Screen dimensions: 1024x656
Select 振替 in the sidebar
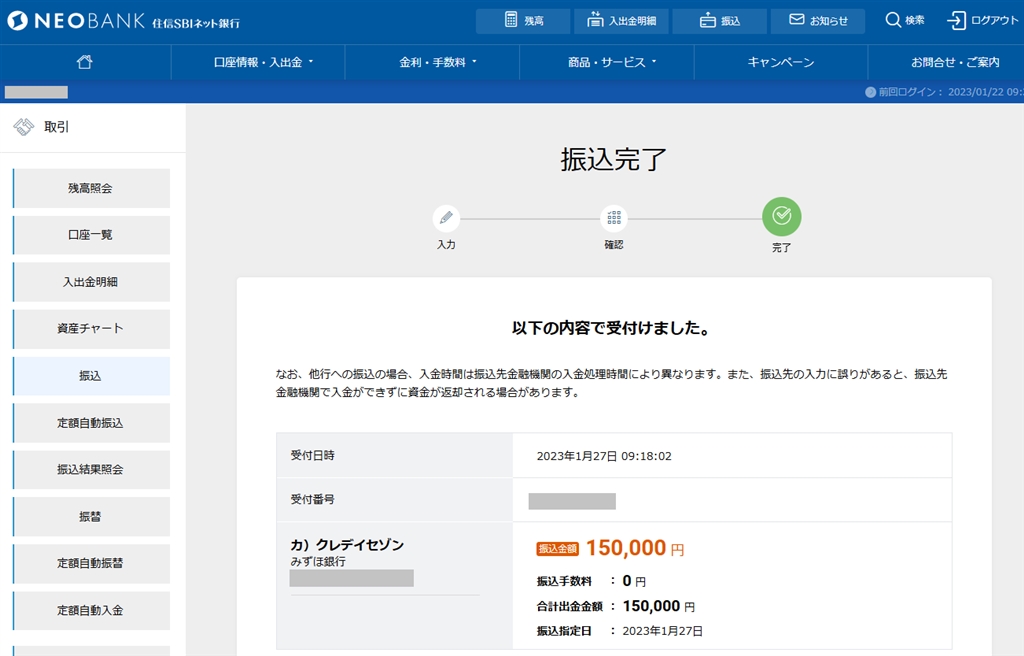coord(91,516)
